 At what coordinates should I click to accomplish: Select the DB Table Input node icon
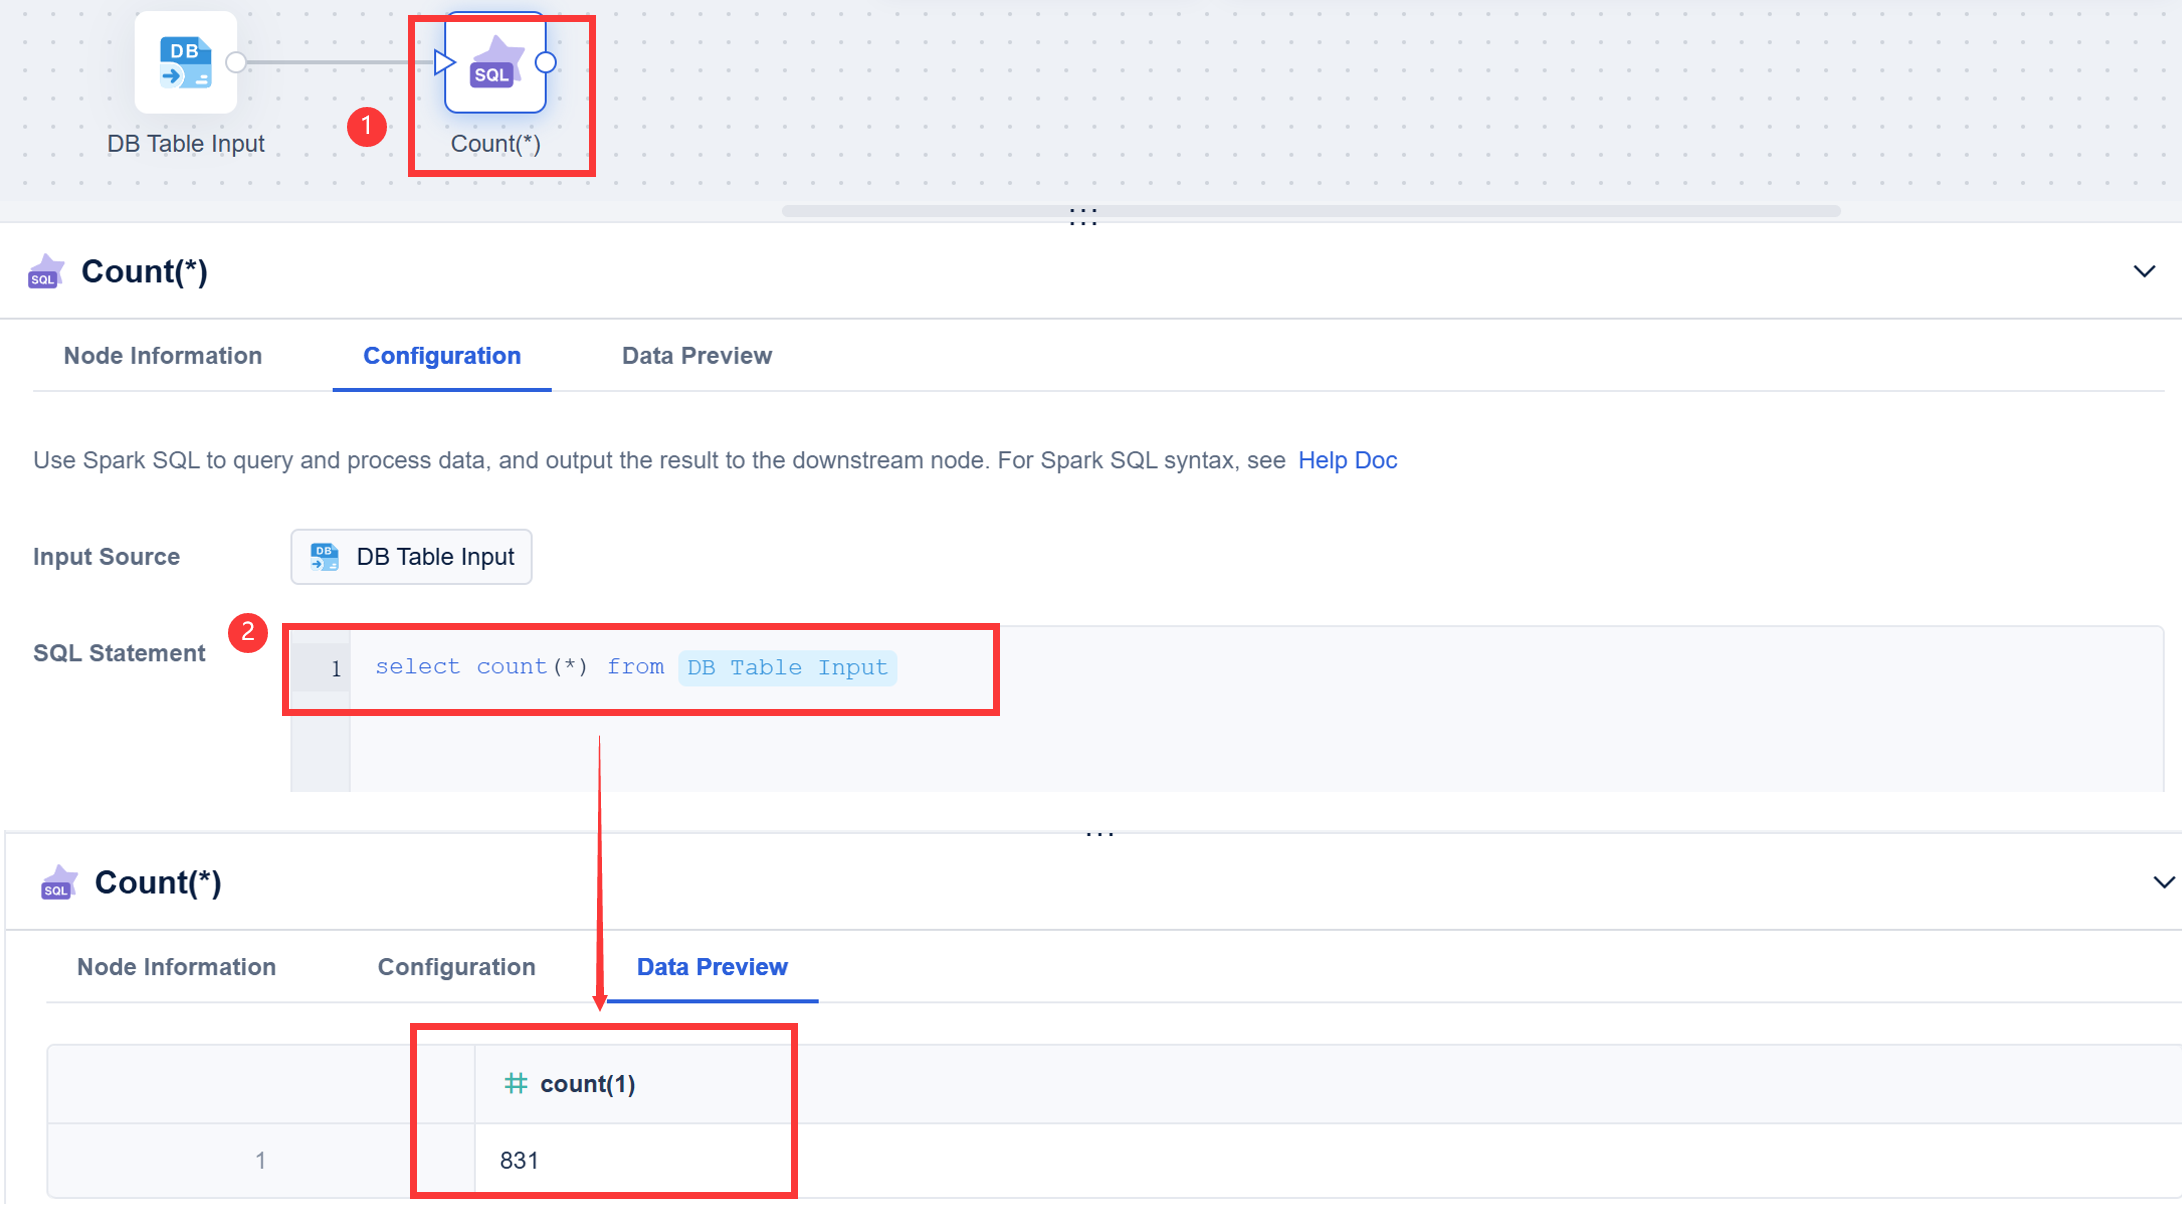(186, 62)
